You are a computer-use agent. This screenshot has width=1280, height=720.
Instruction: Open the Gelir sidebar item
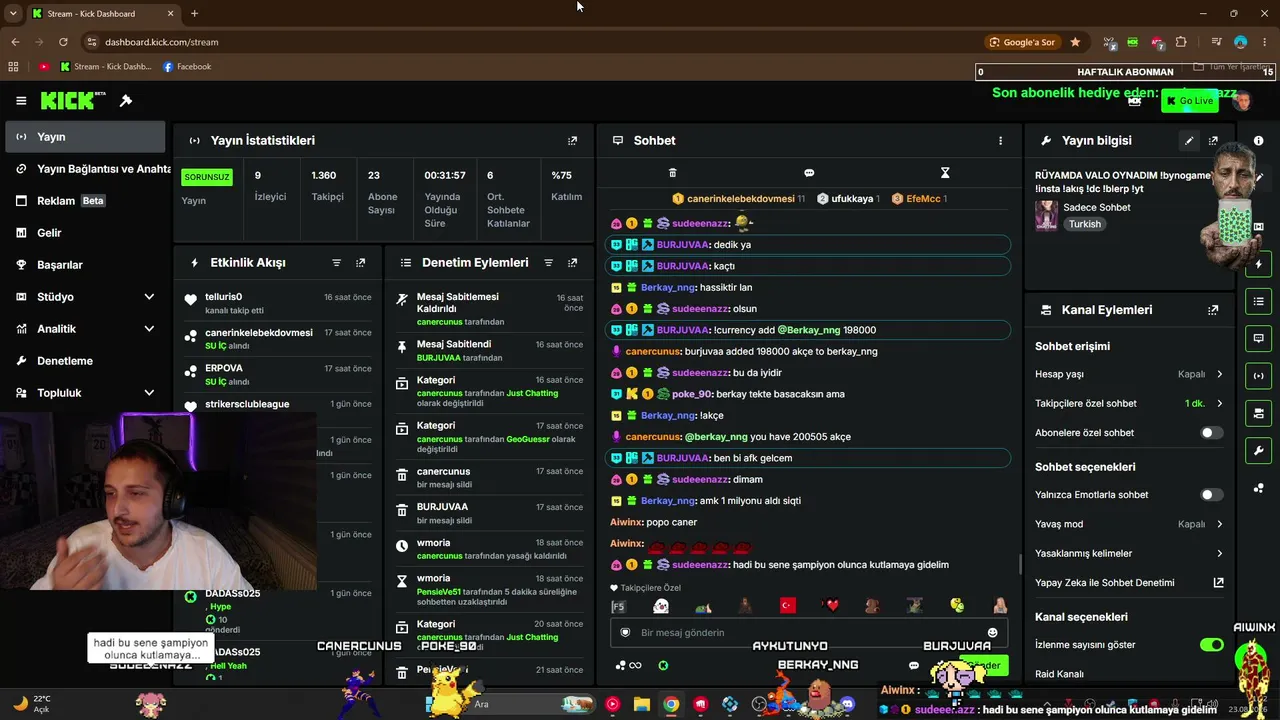click(85, 233)
